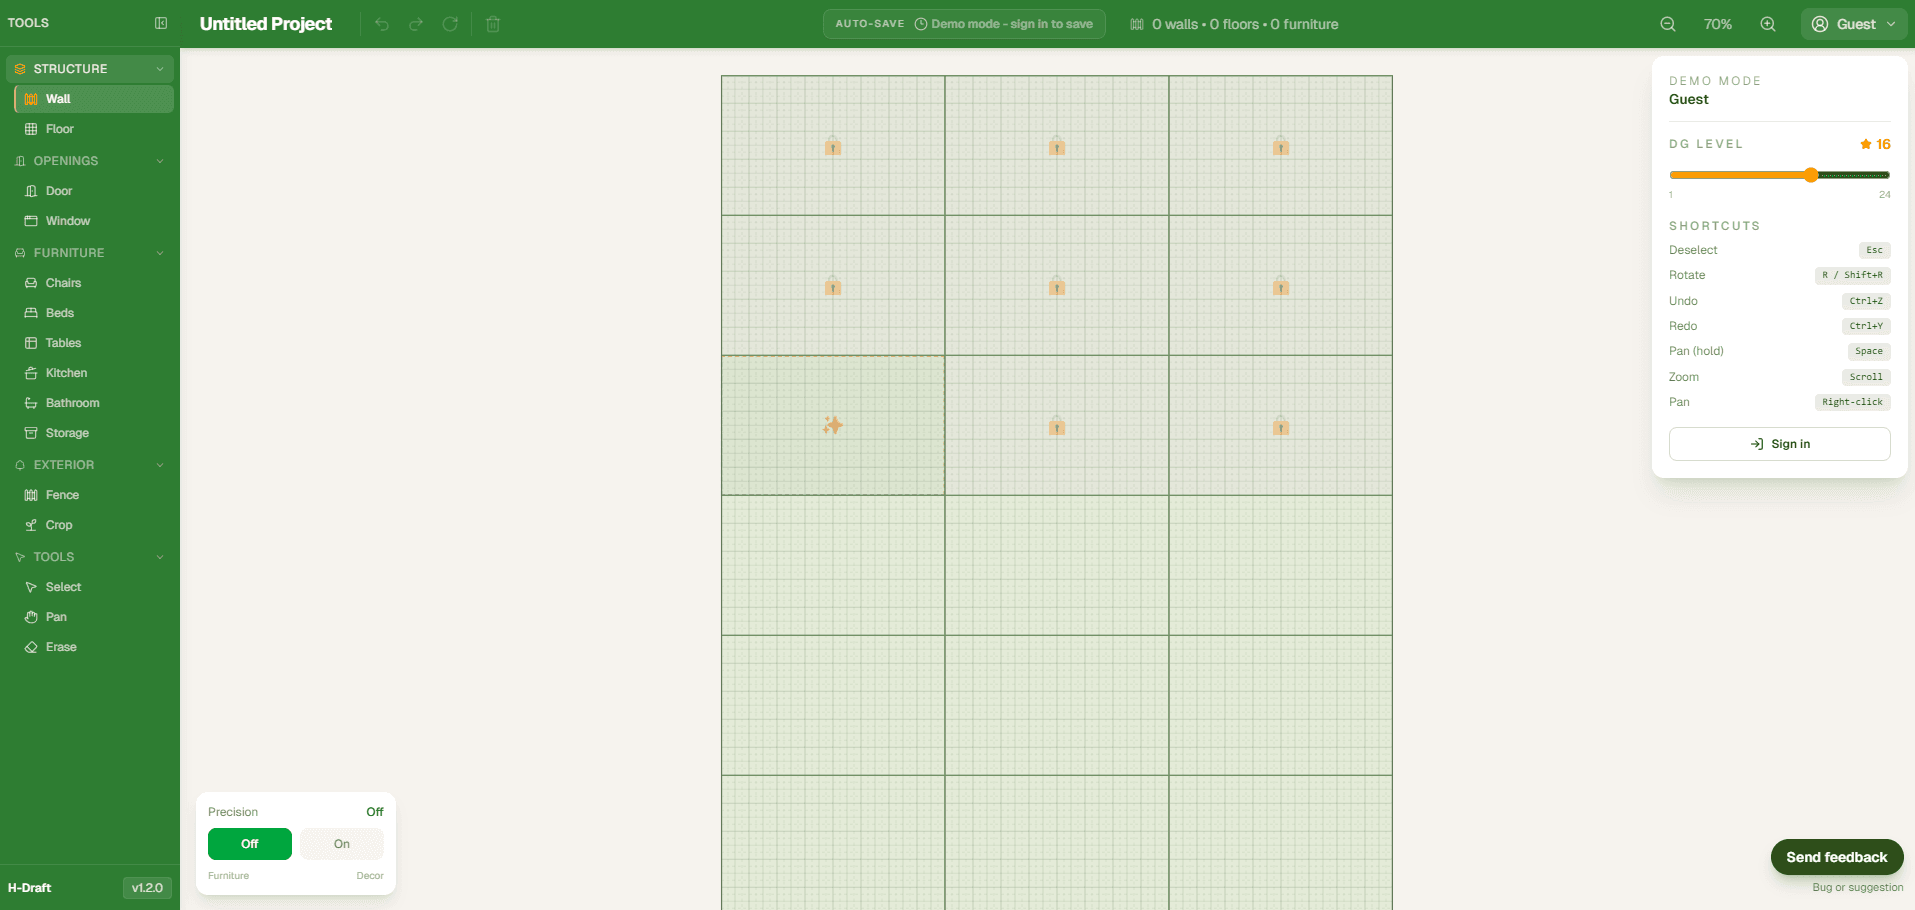The image size is (1915, 910).
Task: Click the Undo arrow in the toolbar
Action: point(381,24)
